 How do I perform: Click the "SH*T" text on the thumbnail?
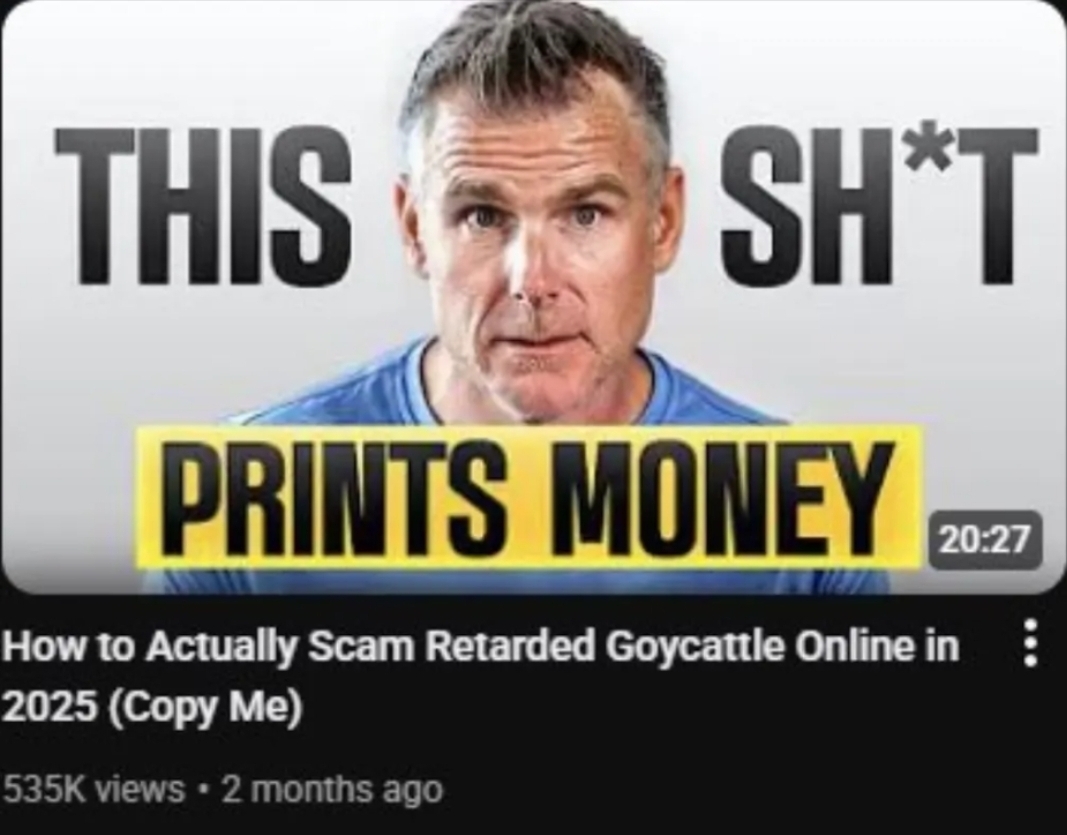881,207
